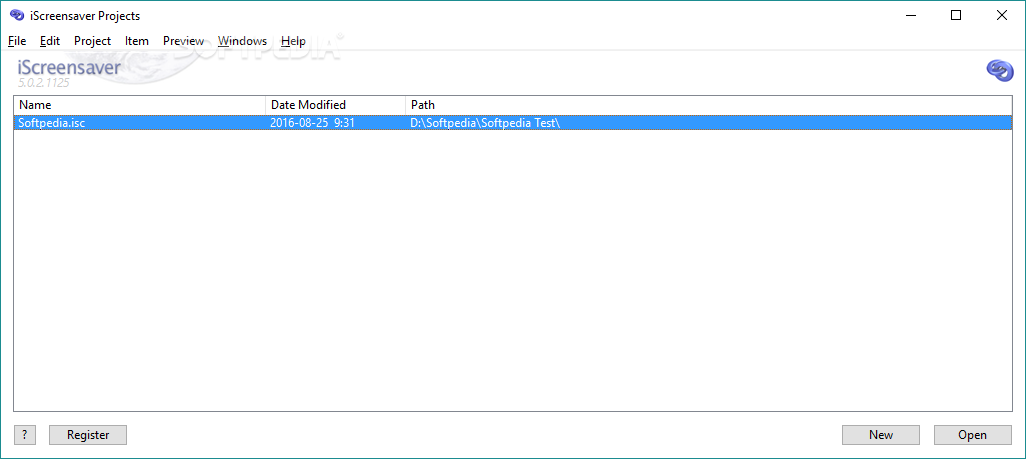Open the Project menu
This screenshot has width=1026, height=459.
coord(92,41)
